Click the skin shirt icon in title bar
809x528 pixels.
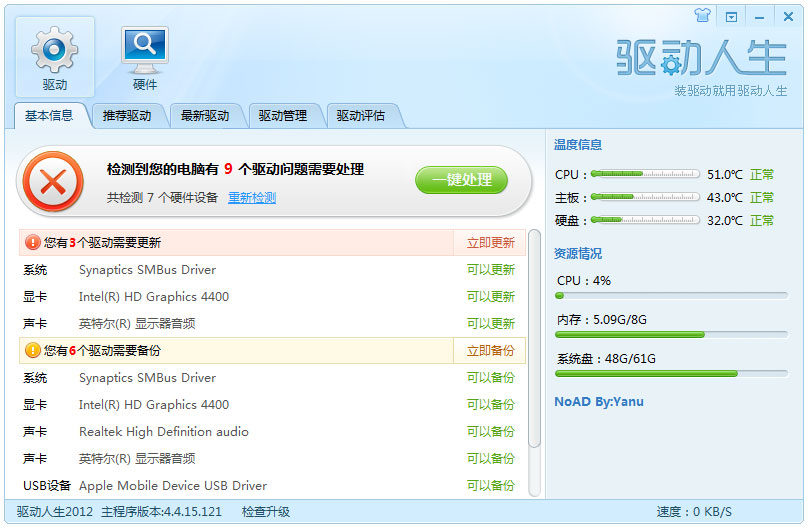[x=702, y=15]
